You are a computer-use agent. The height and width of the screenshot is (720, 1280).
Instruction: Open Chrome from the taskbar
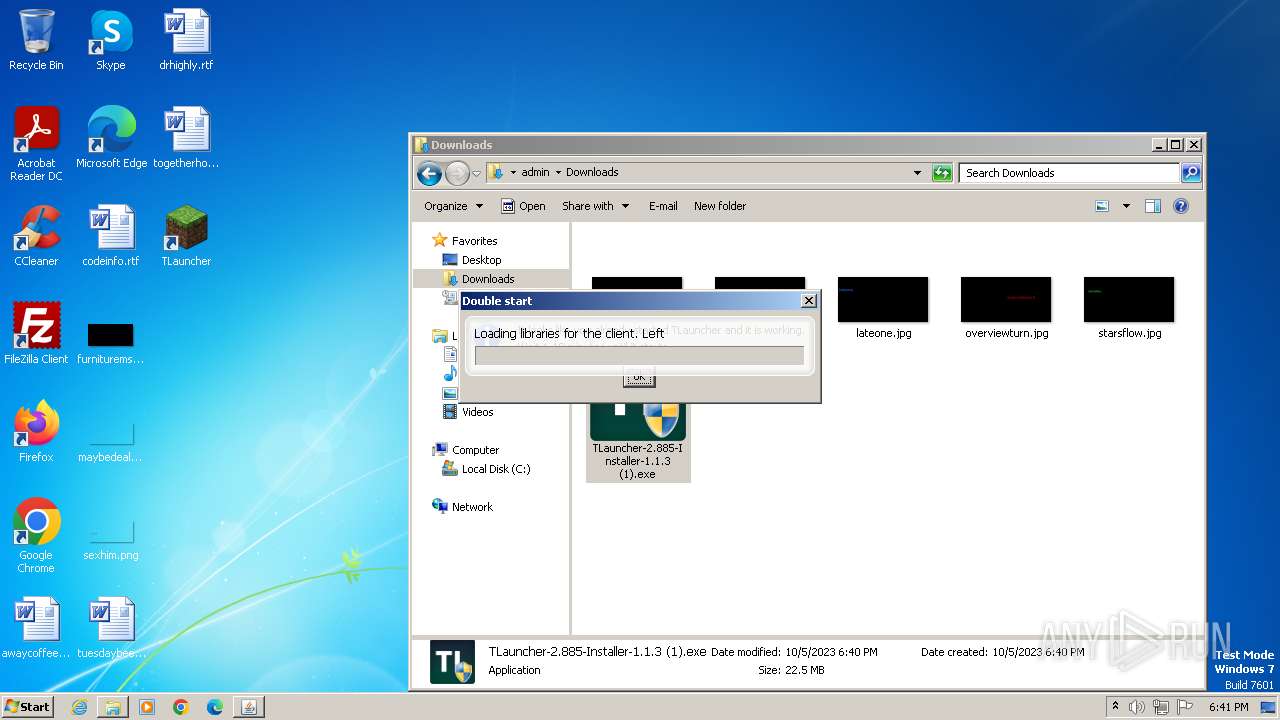tap(181, 707)
